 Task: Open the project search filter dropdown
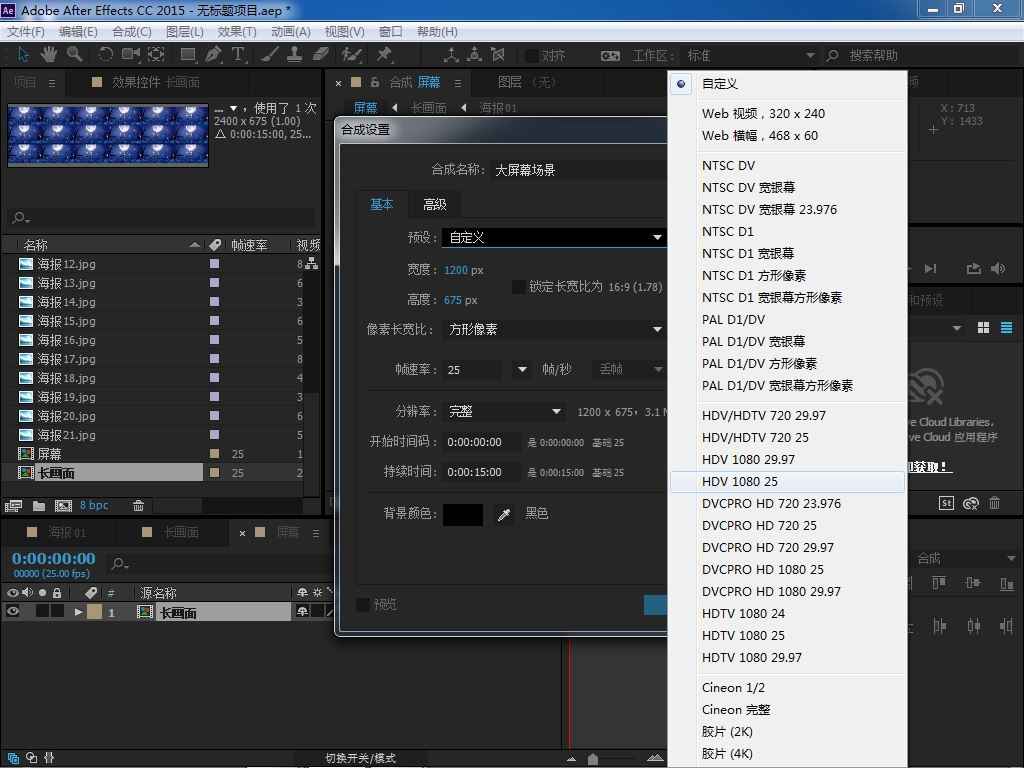(x=22, y=217)
